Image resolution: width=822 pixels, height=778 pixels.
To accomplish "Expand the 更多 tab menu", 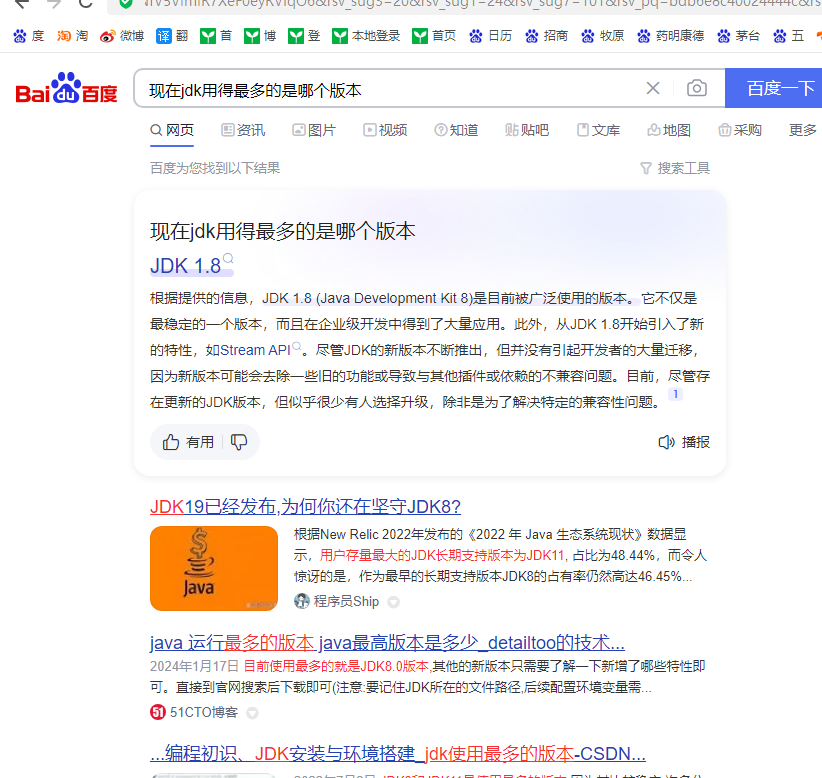I will 803,130.
